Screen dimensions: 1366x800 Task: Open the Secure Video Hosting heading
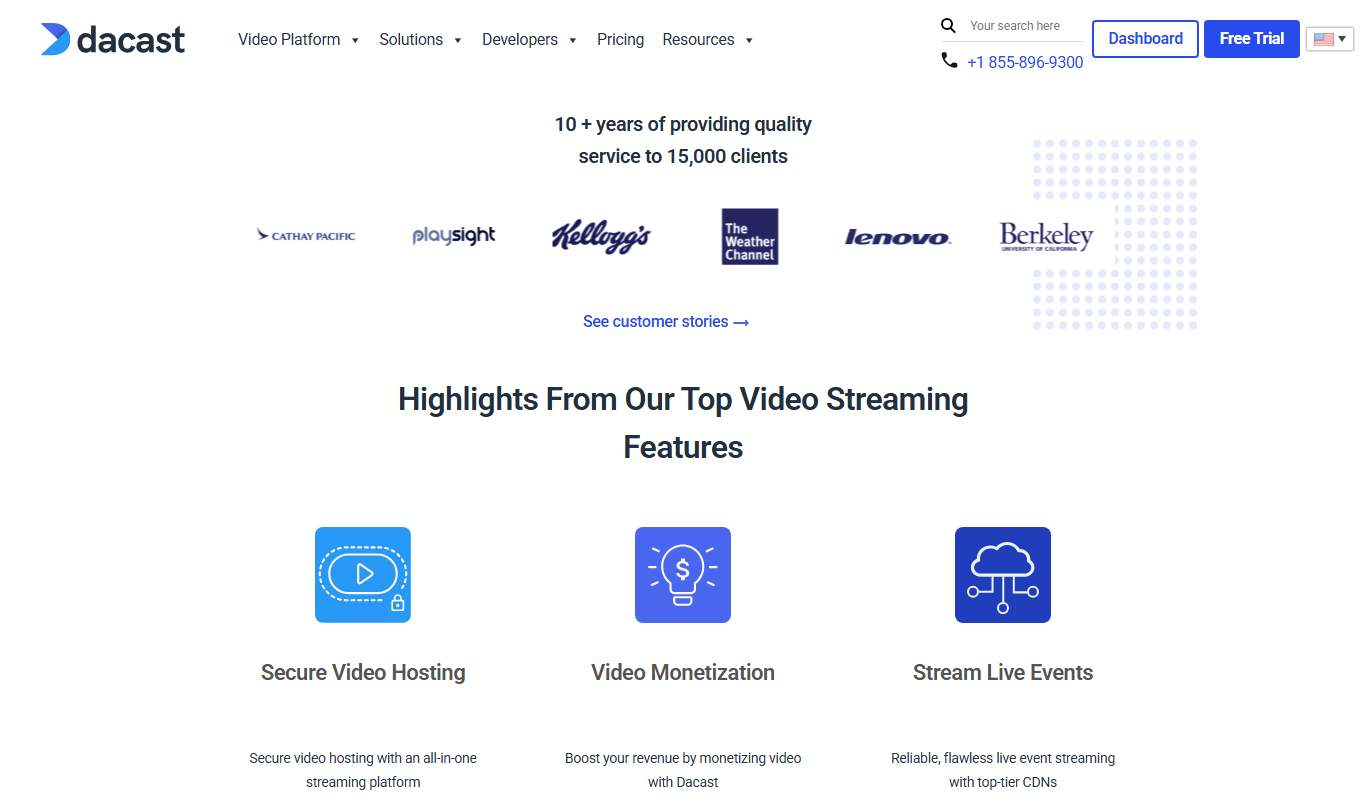pyautogui.click(x=363, y=672)
